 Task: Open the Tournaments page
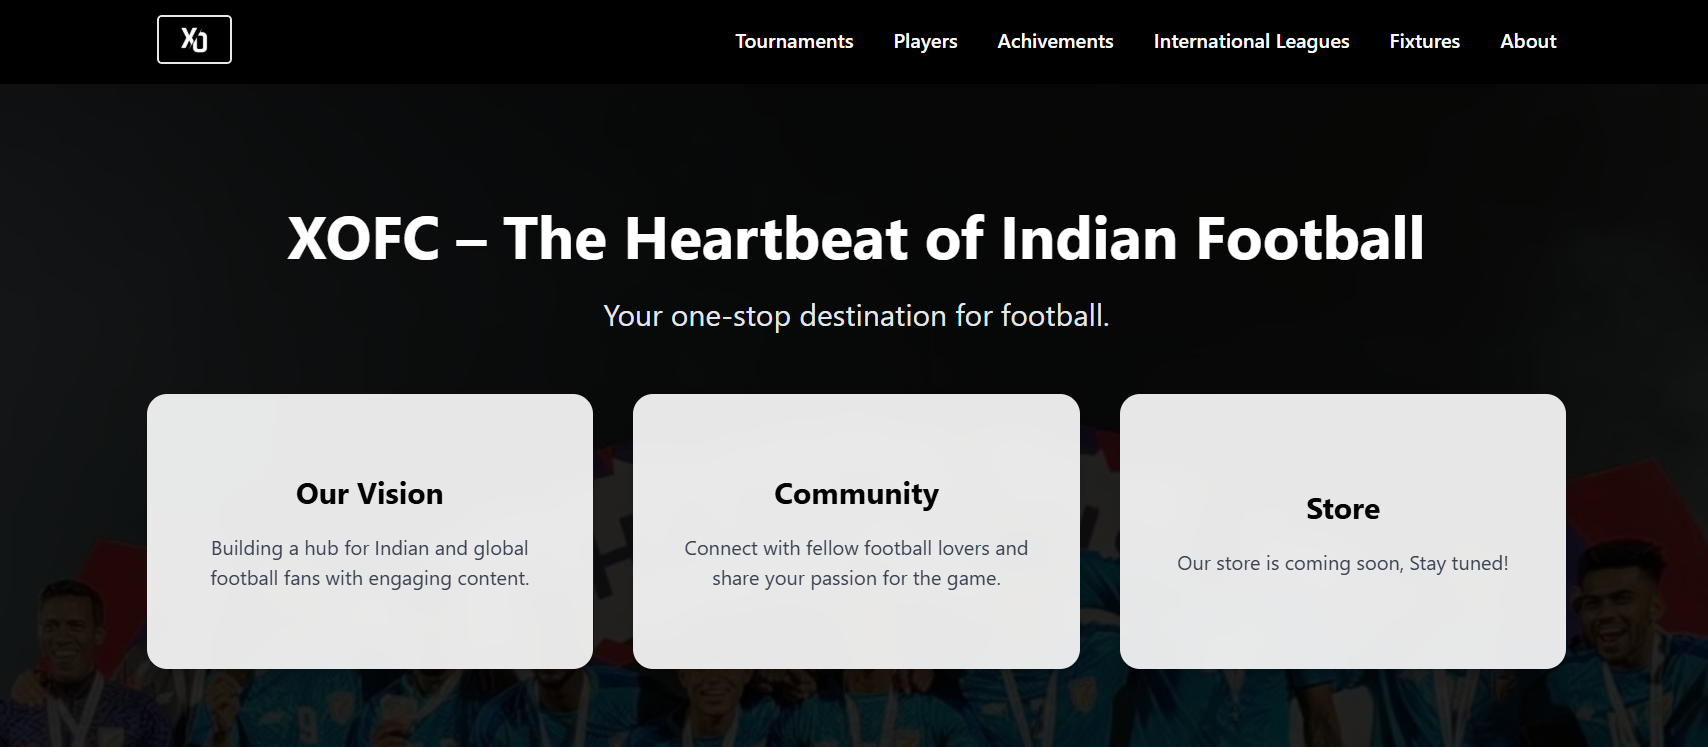[794, 41]
